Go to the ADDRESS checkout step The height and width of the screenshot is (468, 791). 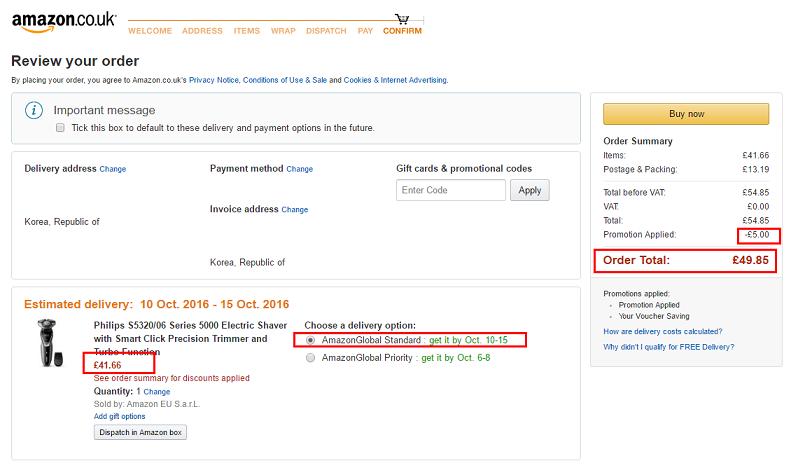[x=202, y=31]
